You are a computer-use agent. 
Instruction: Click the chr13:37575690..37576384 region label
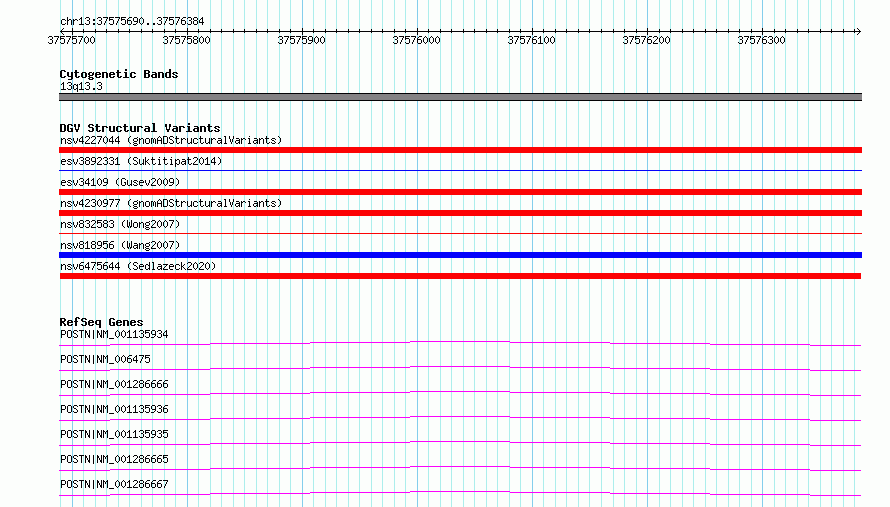click(x=132, y=21)
